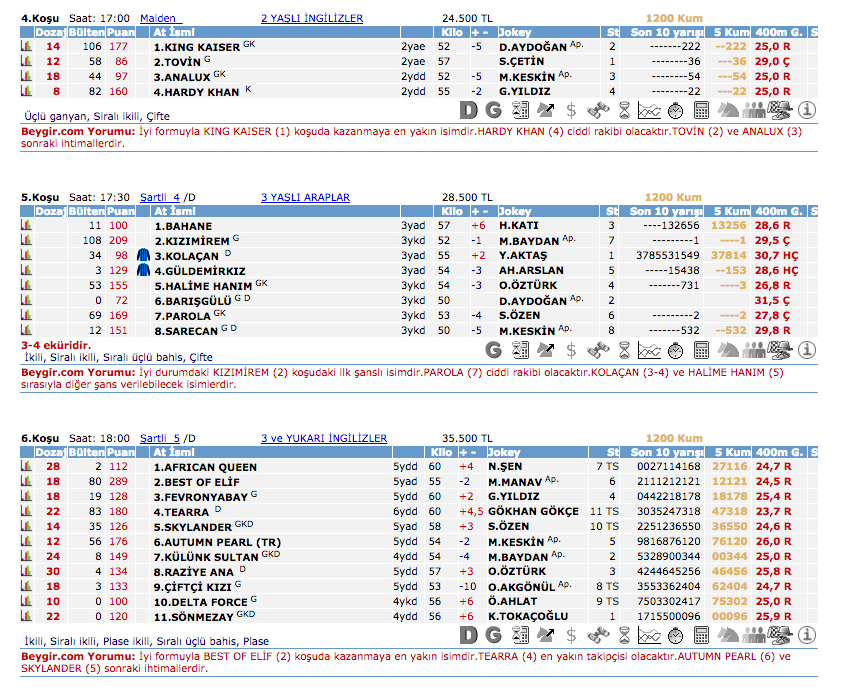
Task: Sort race 6 by the Puan column header
Action: pos(120,452)
